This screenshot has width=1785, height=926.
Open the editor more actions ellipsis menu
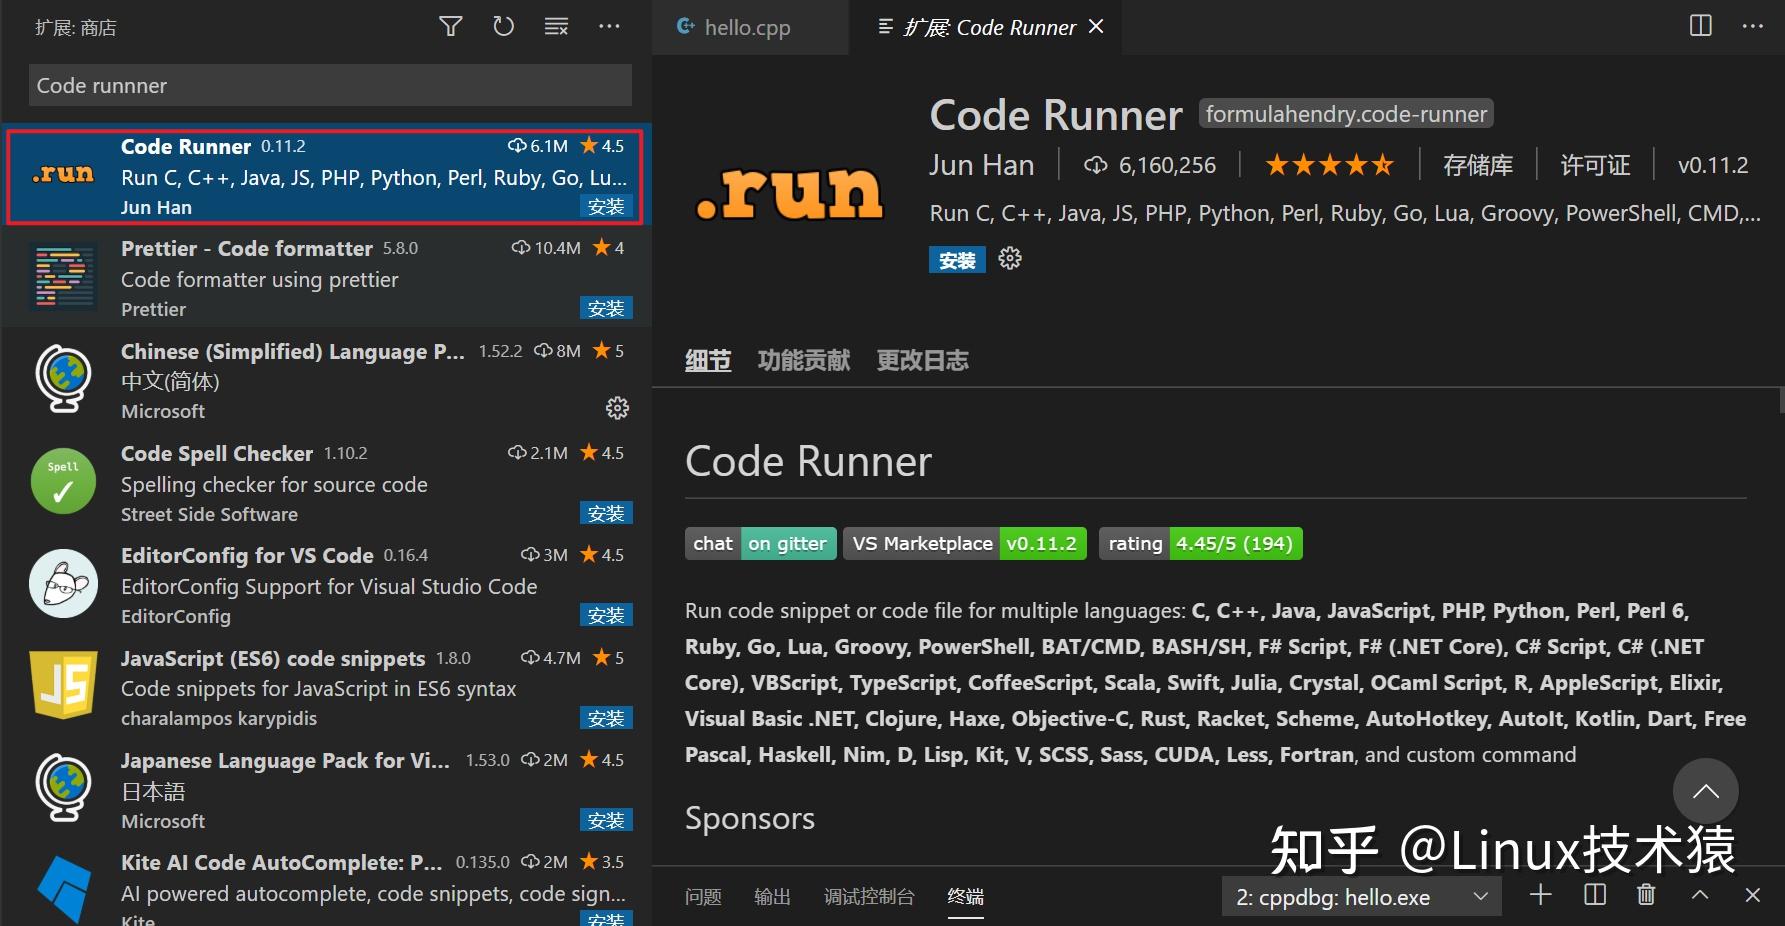tap(1753, 26)
